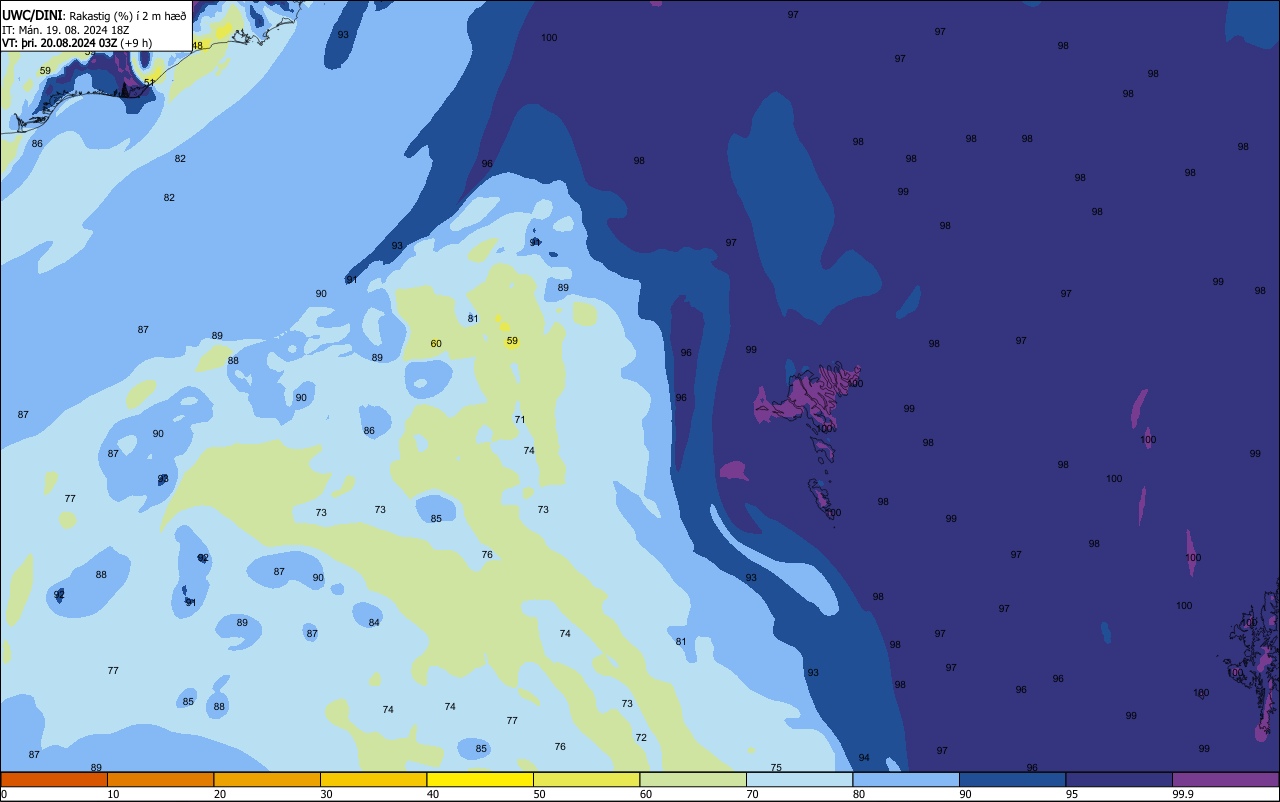This screenshot has height=802, width=1280.
Task: Click the humidity value '84' on map
Action: (374, 623)
